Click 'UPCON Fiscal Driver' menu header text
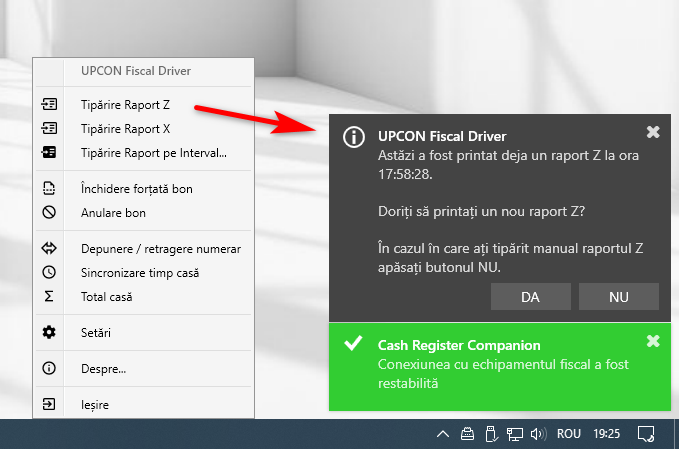The height and width of the screenshot is (449, 679). tap(136, 71)
